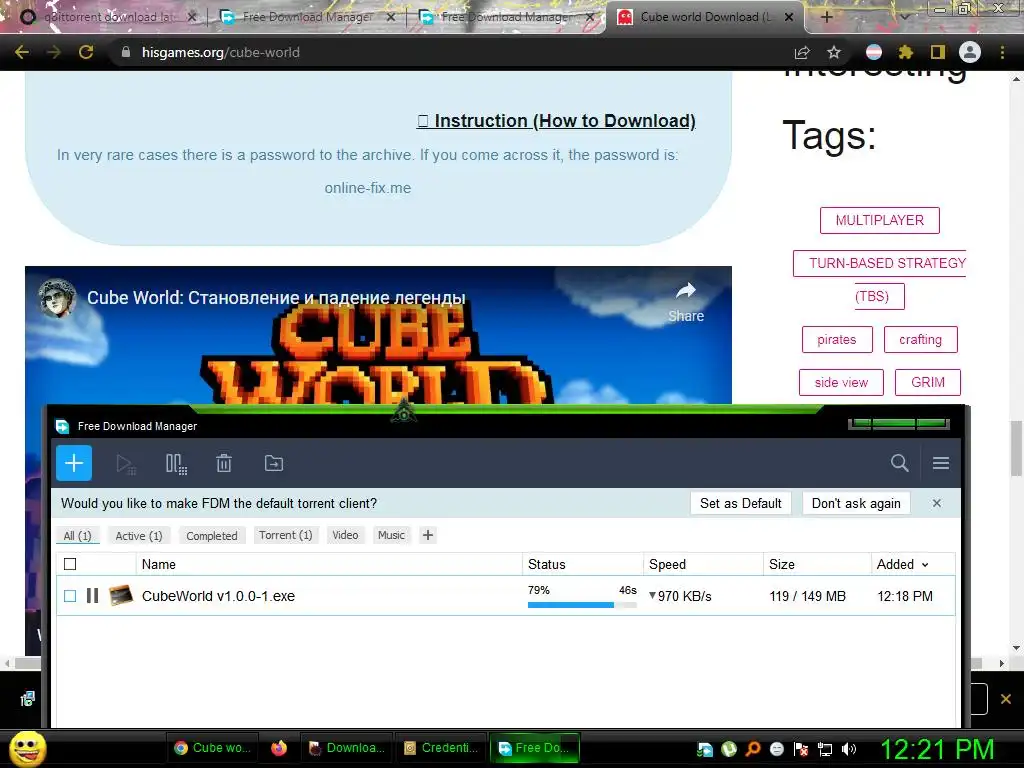Screen dimensions: 1024x768
Task: Click the move to folder icon
Action: pyautogui.click(x=274, y=463)
